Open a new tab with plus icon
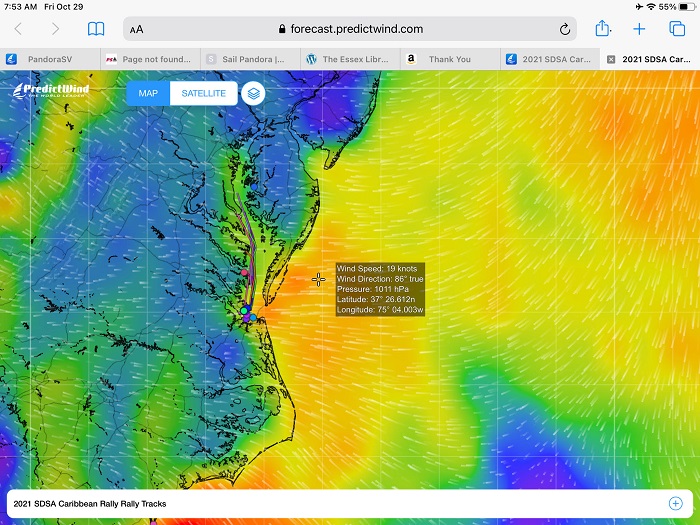 (640, 29)
